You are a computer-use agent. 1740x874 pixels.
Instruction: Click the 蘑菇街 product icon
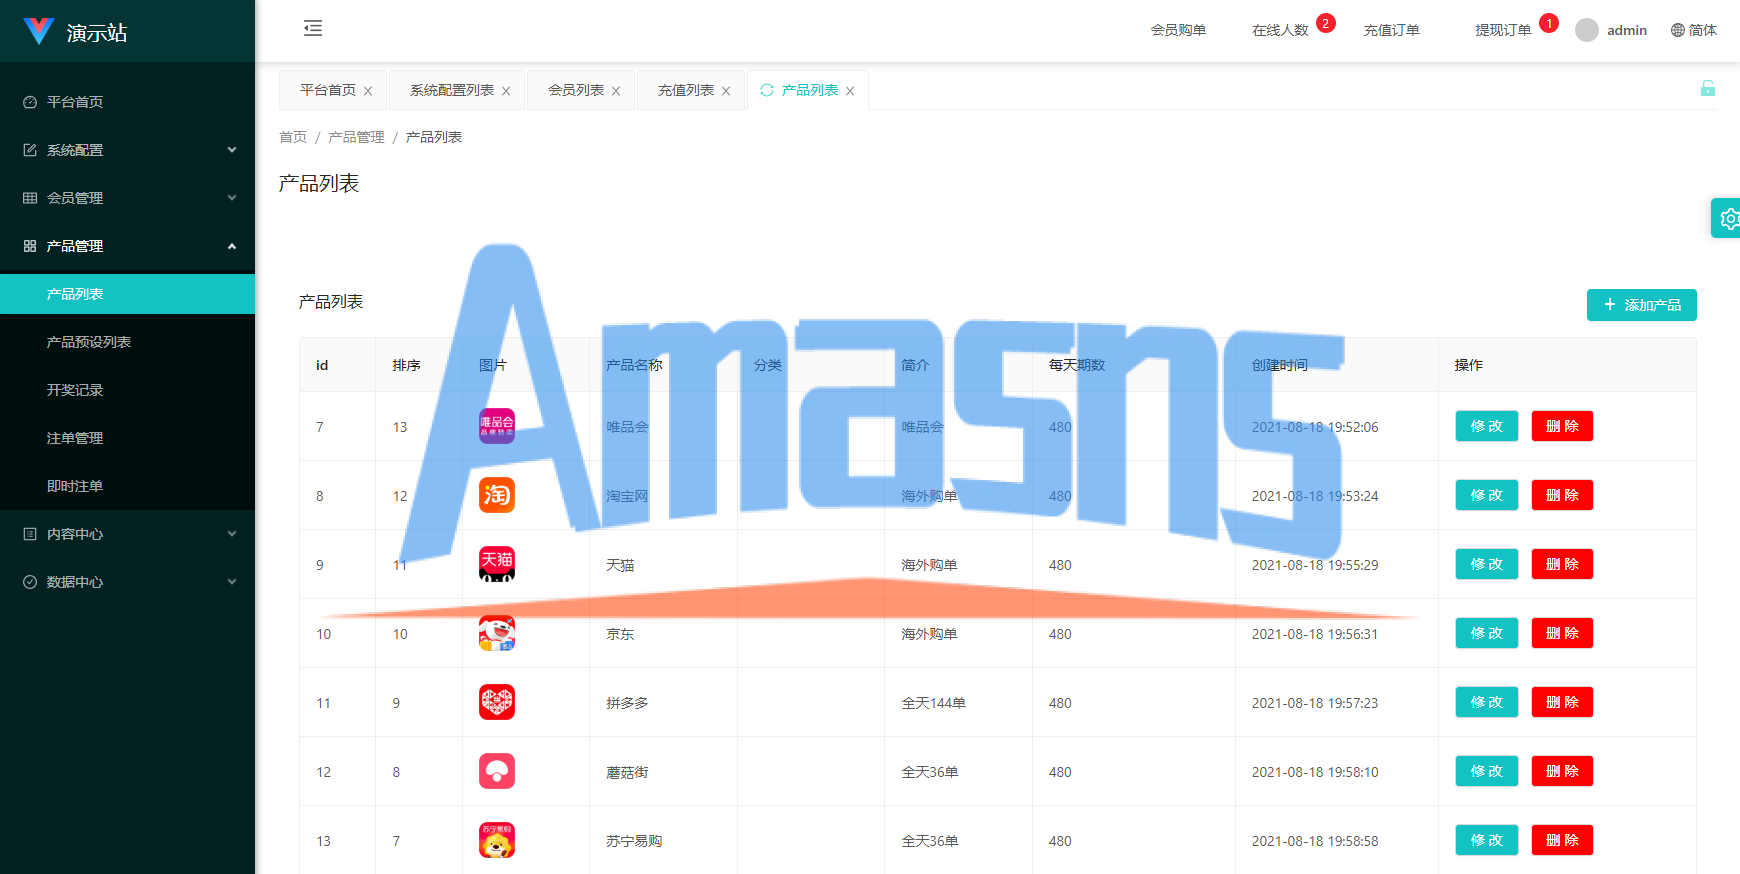click(x=497, y=771)
